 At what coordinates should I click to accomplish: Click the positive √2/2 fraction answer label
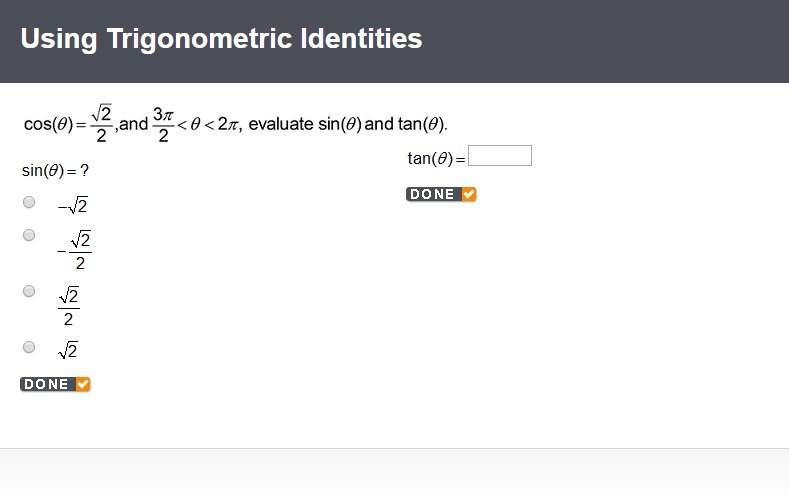coord(68,306)
